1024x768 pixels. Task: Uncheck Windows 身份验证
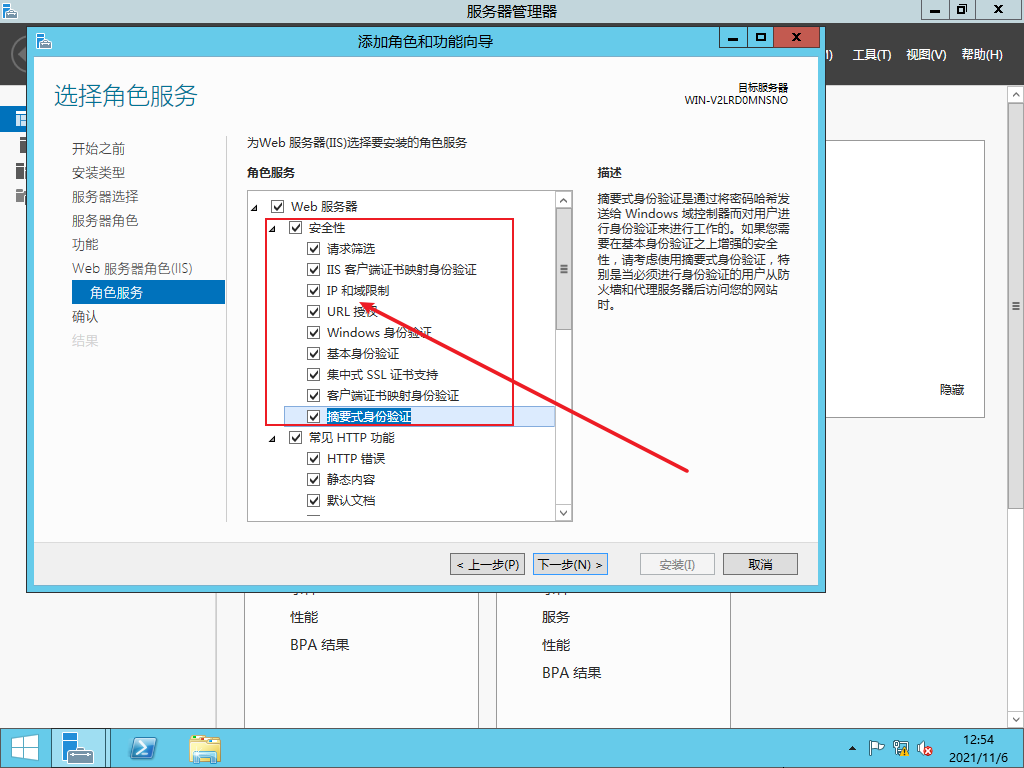[313, 332]
